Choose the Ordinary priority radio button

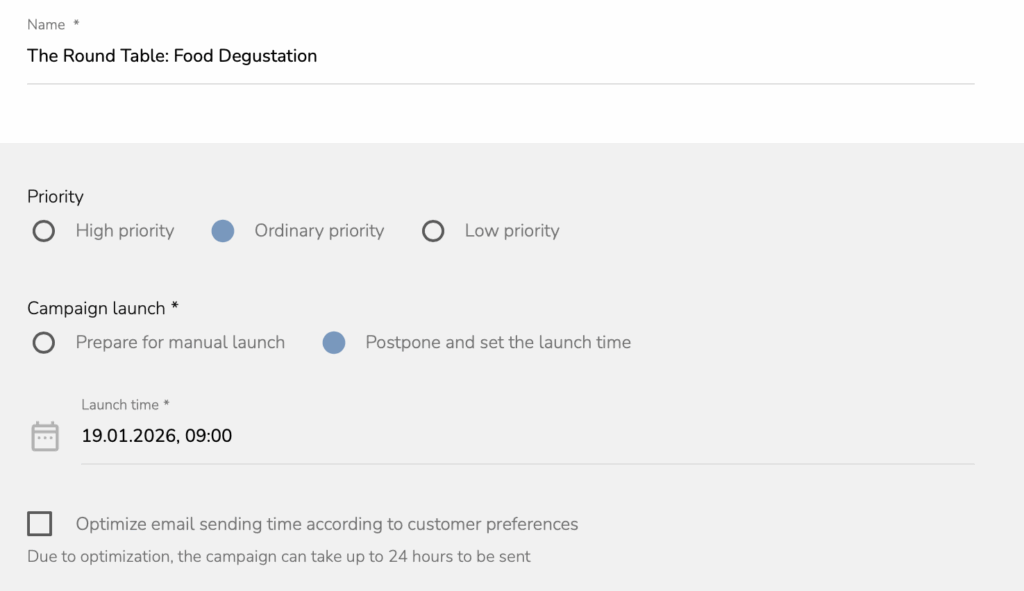coord(223,232)
